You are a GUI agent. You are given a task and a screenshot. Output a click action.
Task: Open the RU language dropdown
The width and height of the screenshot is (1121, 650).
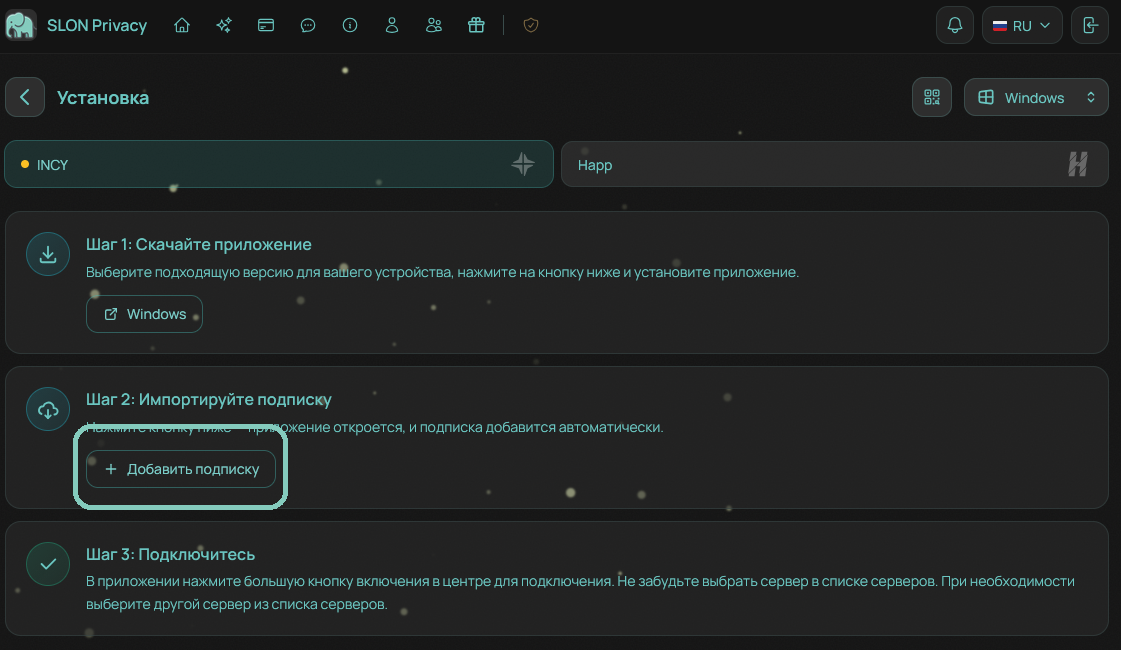pyautogui.click(x=1022, y=25)
